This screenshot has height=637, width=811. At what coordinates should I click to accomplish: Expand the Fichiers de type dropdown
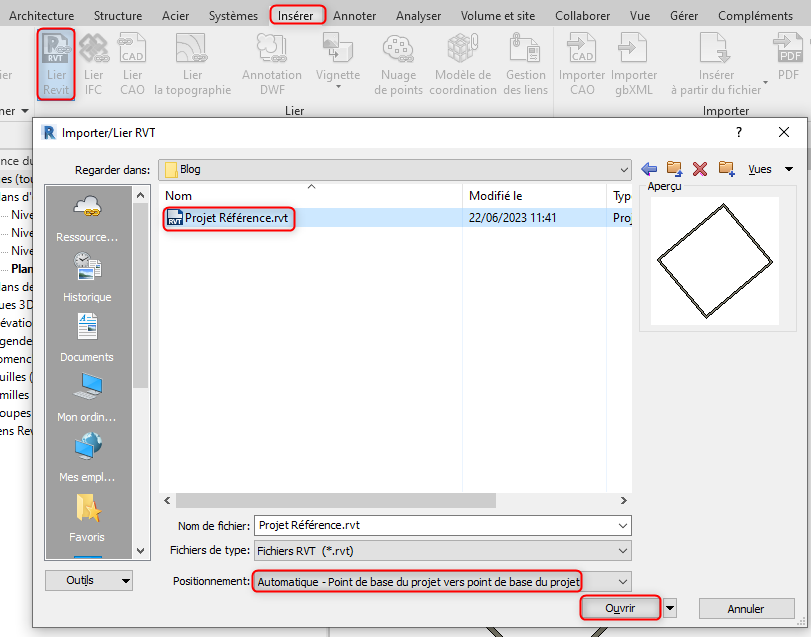pos(624,551)
